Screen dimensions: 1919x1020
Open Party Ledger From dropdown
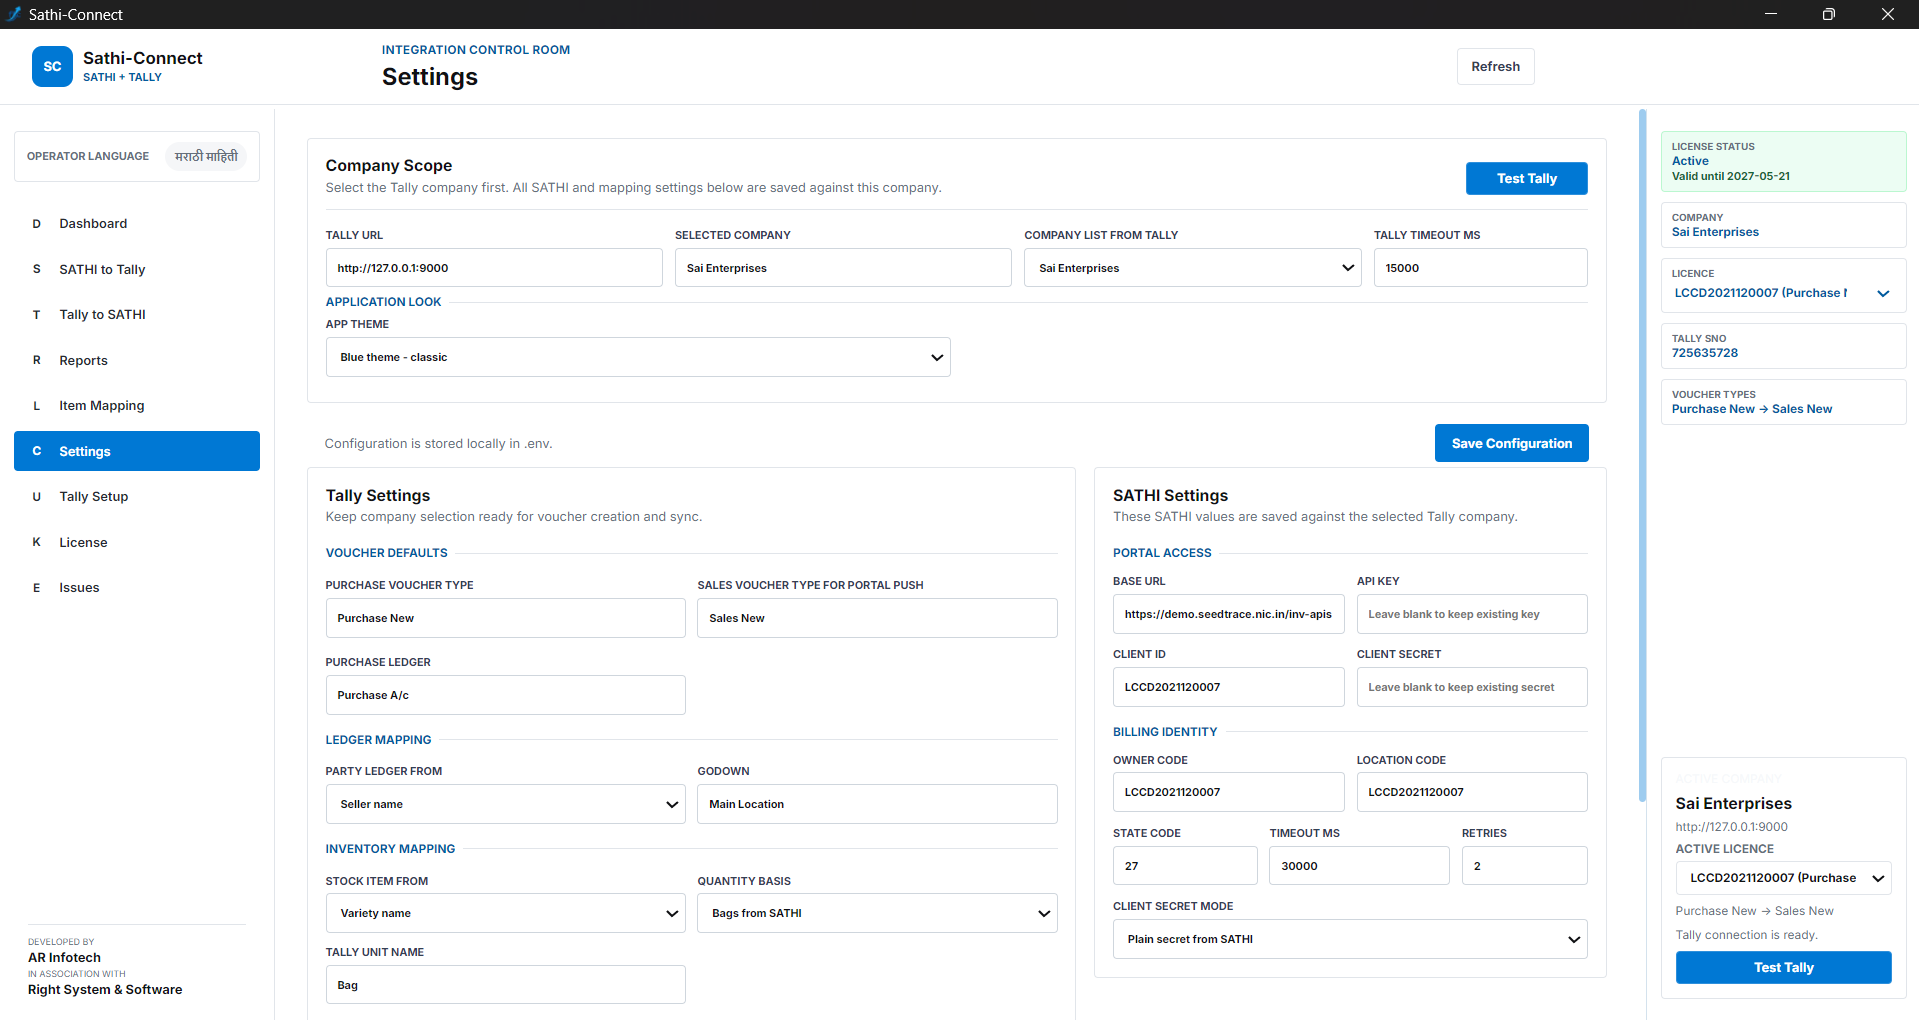pyautogui.click(x=505, y=804)
